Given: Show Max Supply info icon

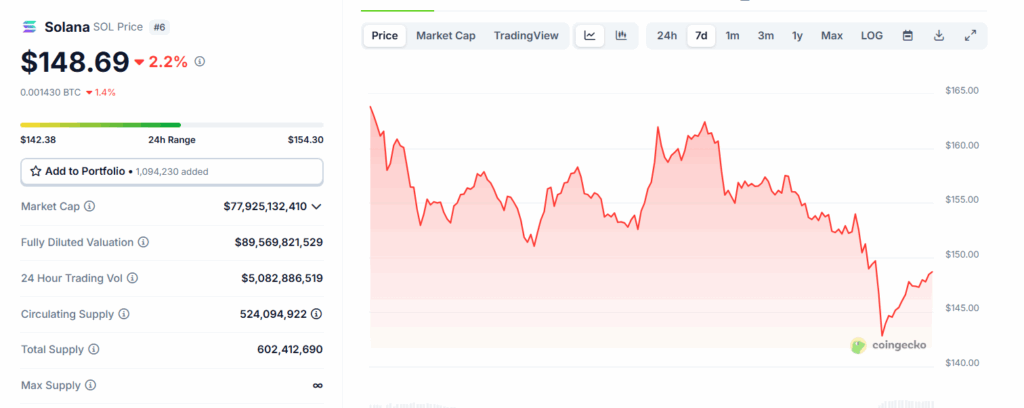Looking at the screenshot, I should 90,385.
